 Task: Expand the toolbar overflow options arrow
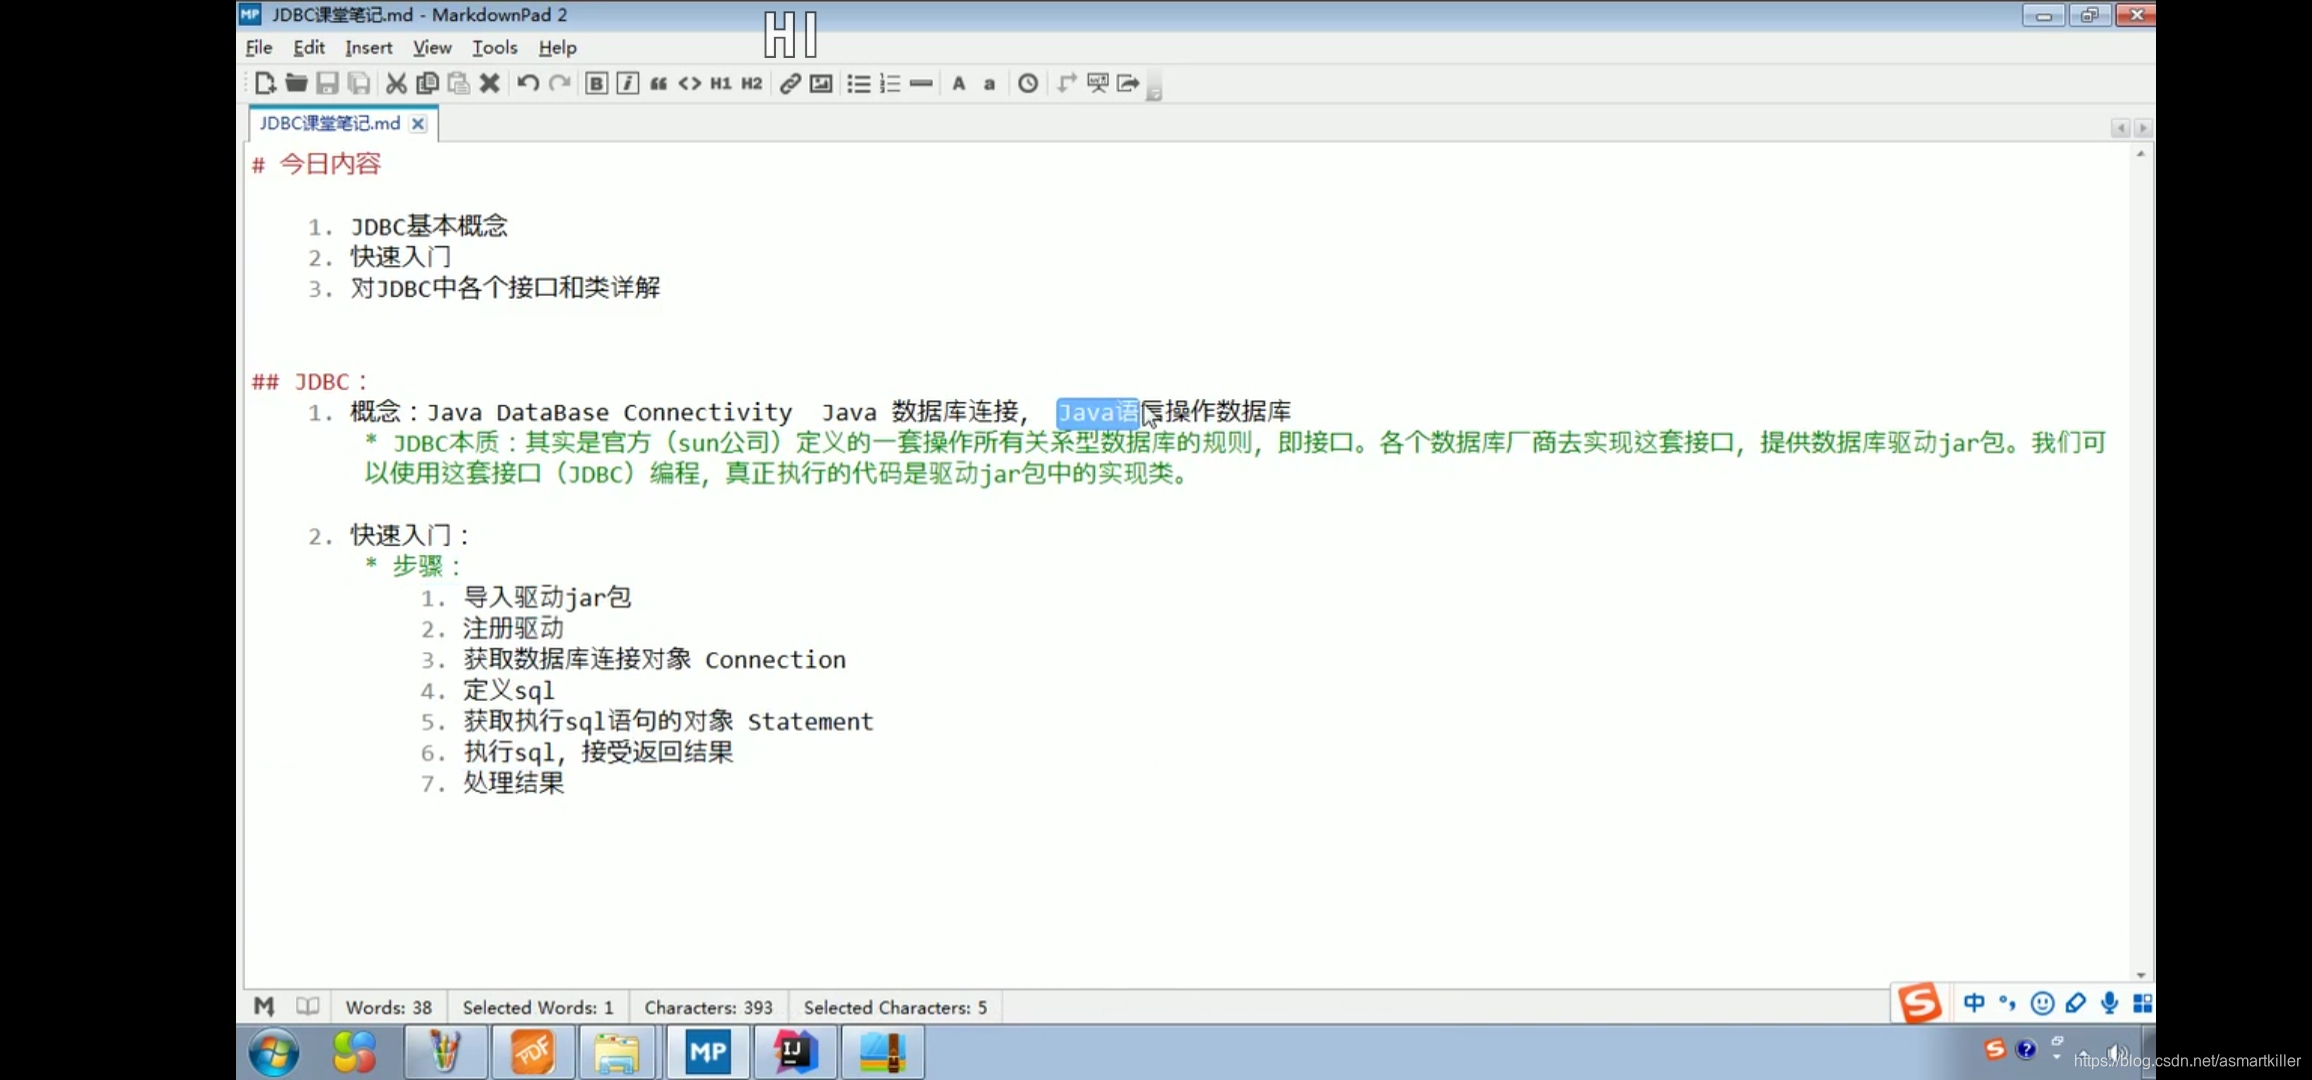coord(1154,94)
